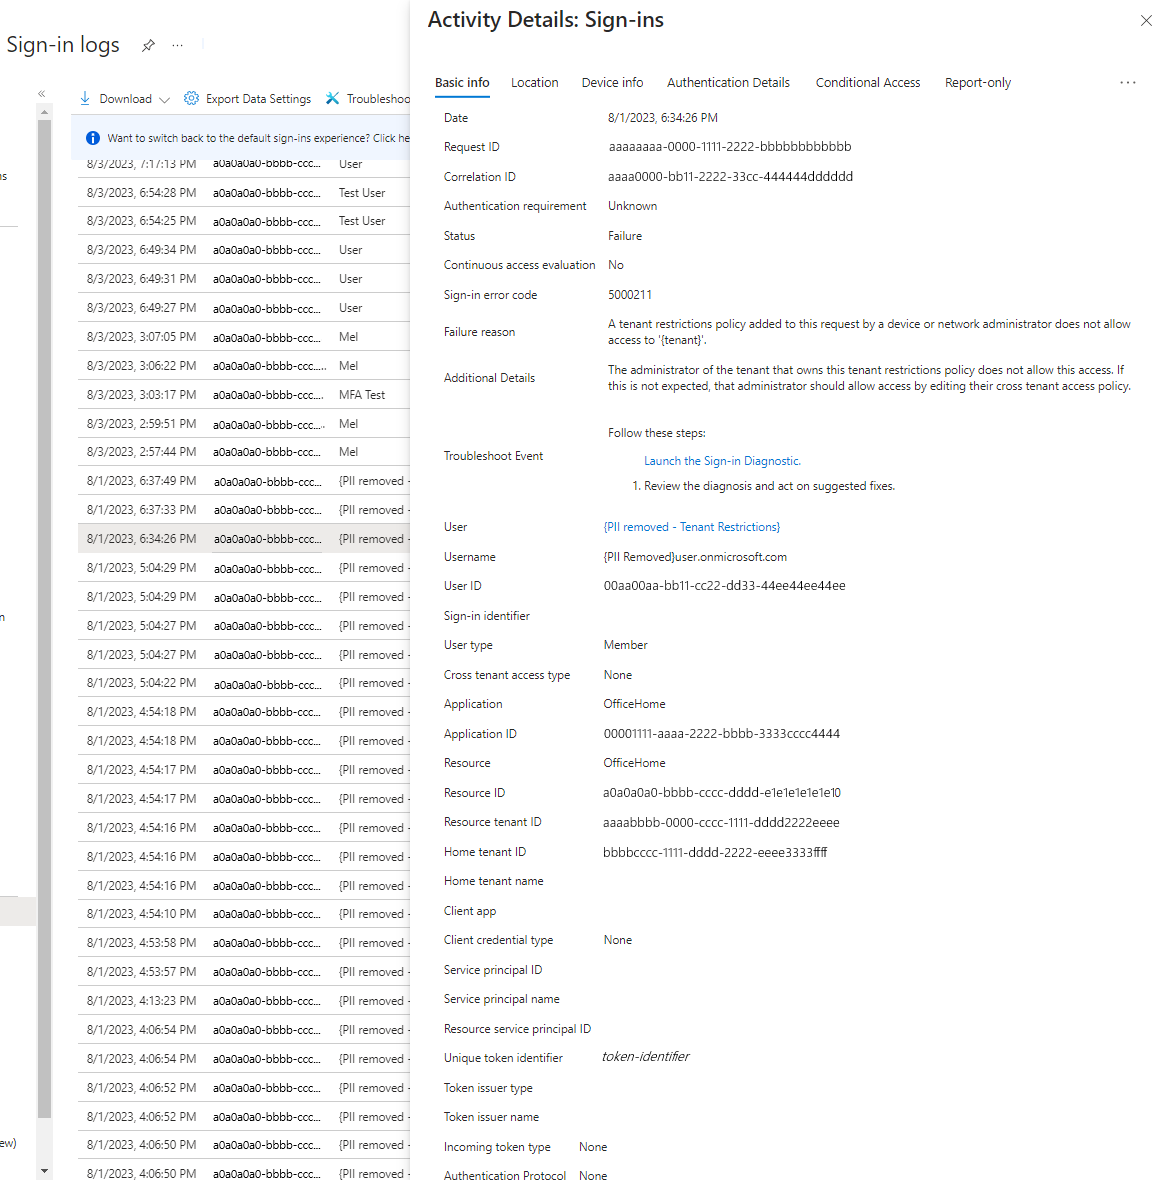The image size is (1159, 1180).
Task: Click the Application ID value
Action: pos(721,734)
